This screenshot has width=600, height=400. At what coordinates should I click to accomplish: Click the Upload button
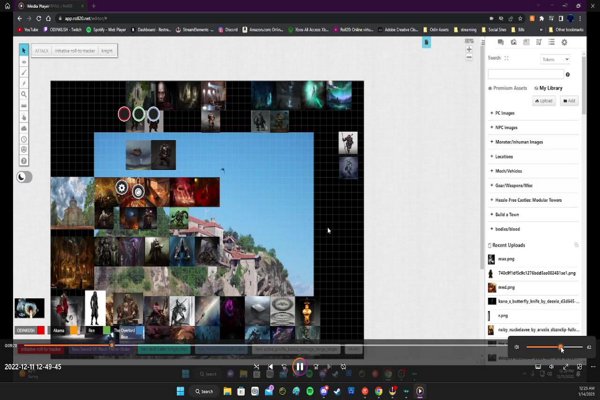pos(544,101)
